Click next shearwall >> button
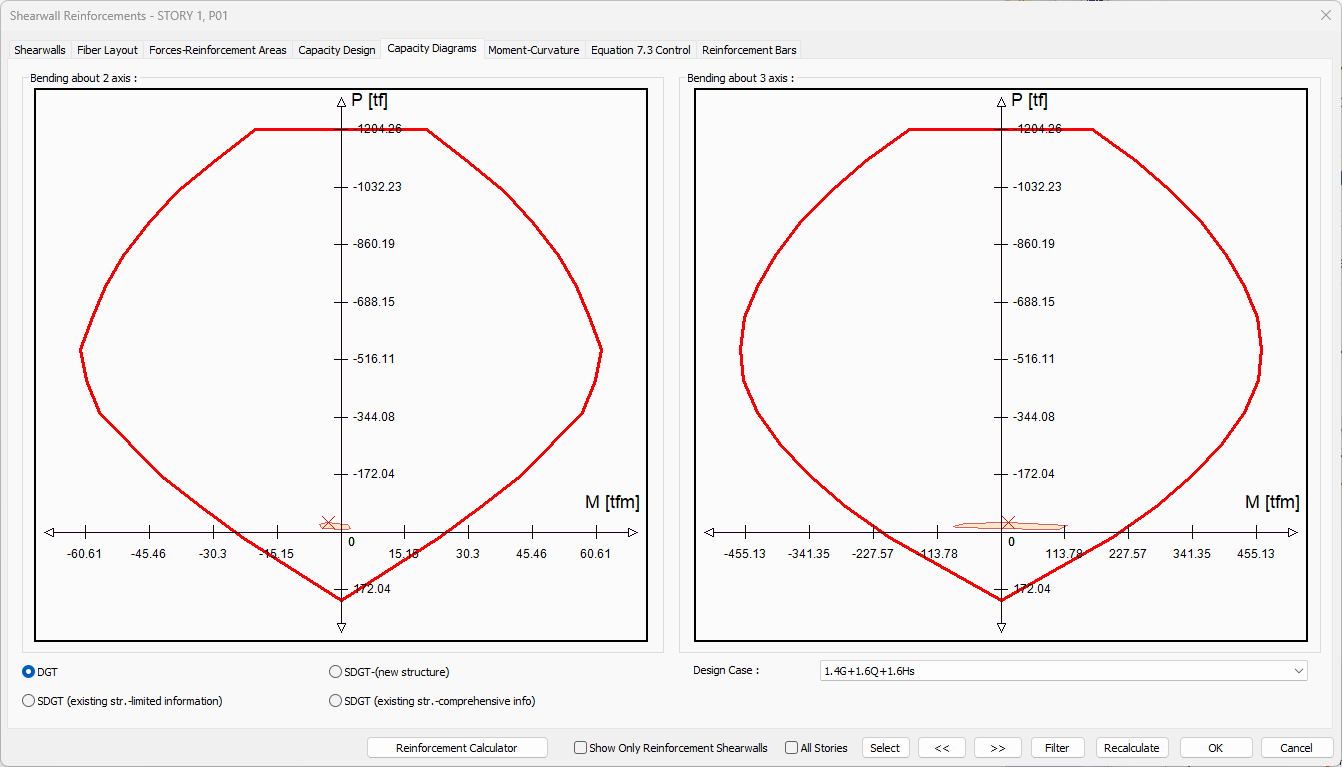The width and height of the screenshot is (1342, 767). pyautogui.click(x=997, y=748)
